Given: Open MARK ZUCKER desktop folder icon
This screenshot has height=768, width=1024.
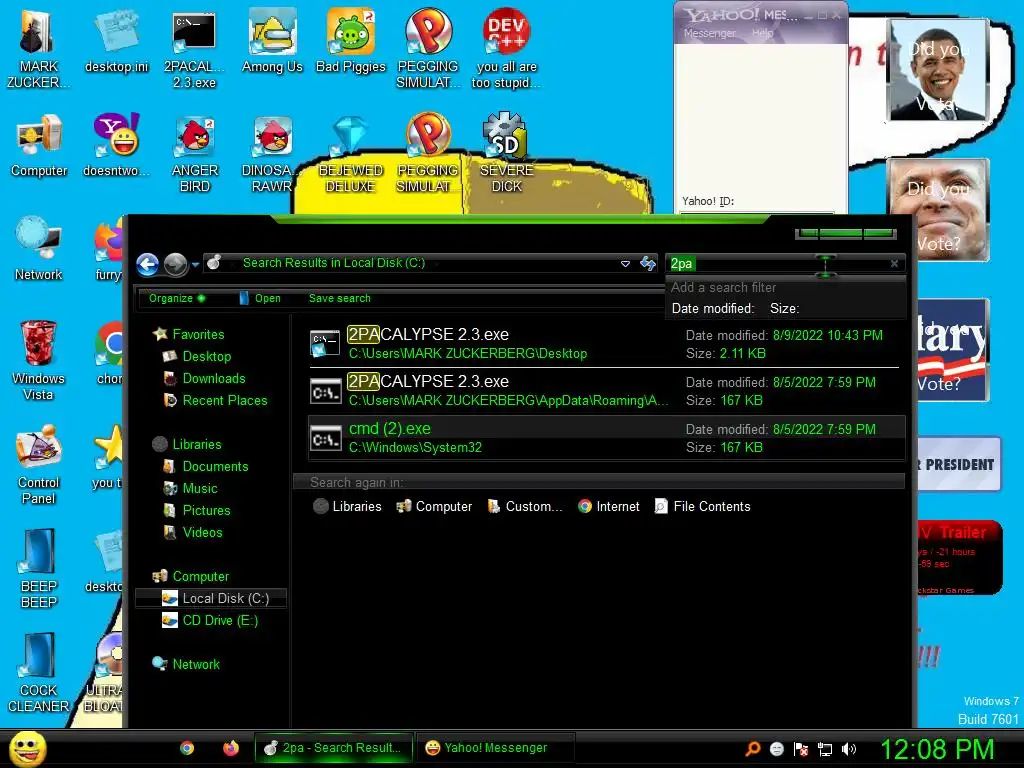Looking at the screenshot, I should coord(39,50).
